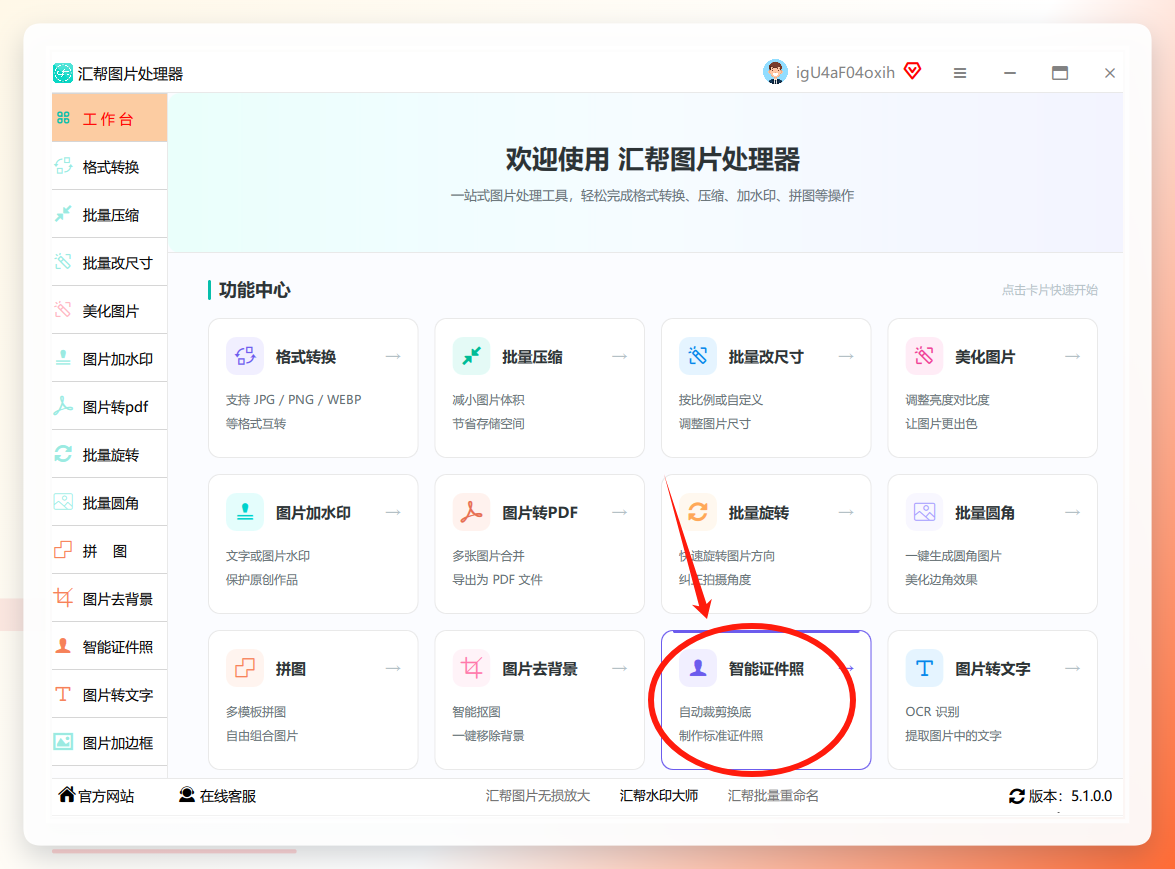Viewport: 1175px width, 869px height.
Task: Select 格式转换 in the sidebar
Action: tap(109, 166)
